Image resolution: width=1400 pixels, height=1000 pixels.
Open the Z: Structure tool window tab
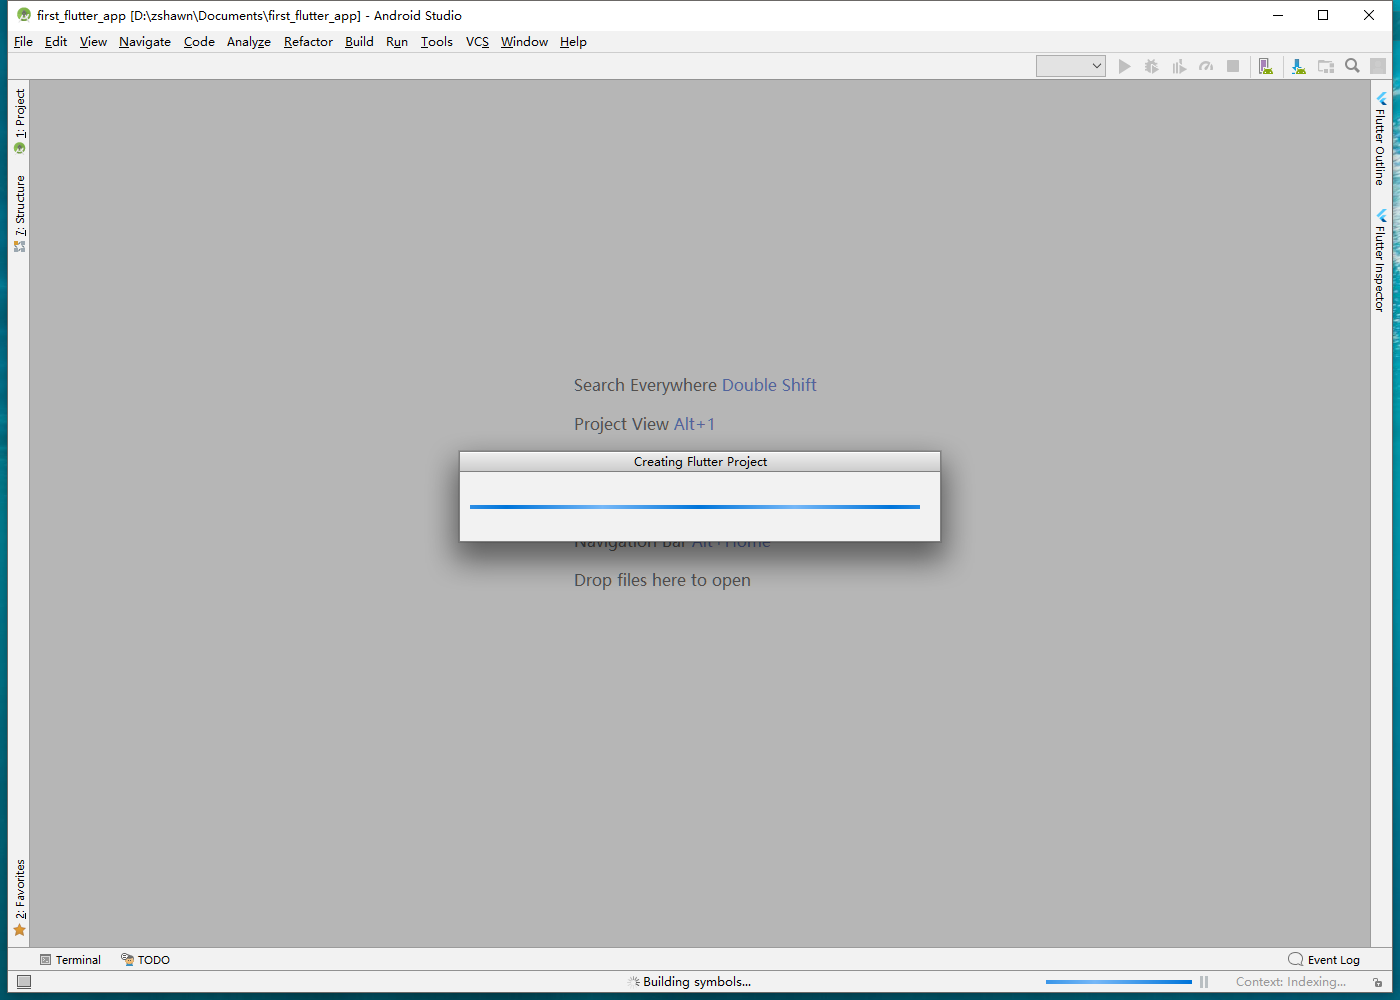tap(19, 214)
